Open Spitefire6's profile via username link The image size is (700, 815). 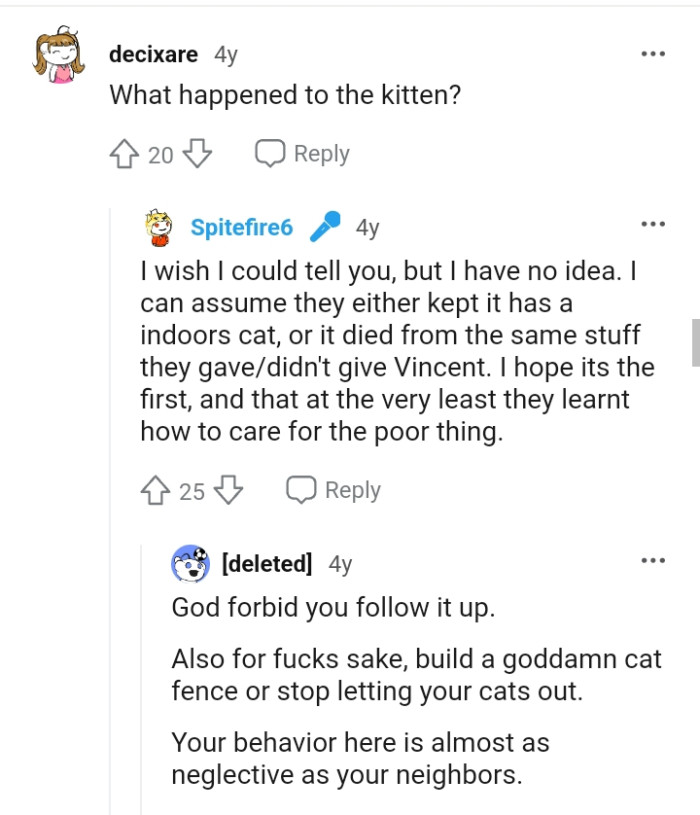pos(244,226)
